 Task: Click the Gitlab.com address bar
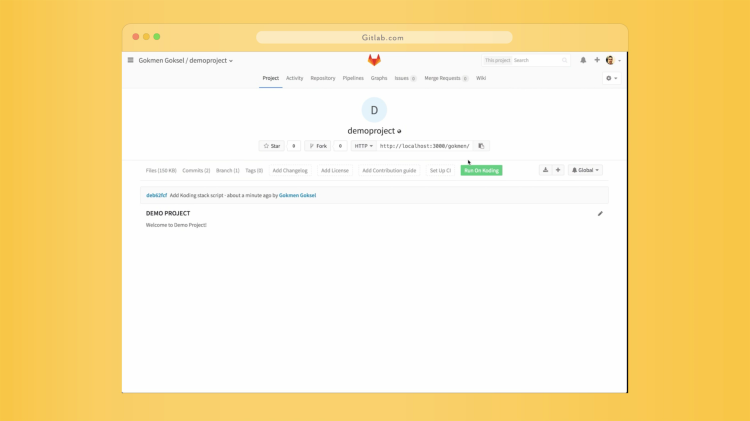384,37
